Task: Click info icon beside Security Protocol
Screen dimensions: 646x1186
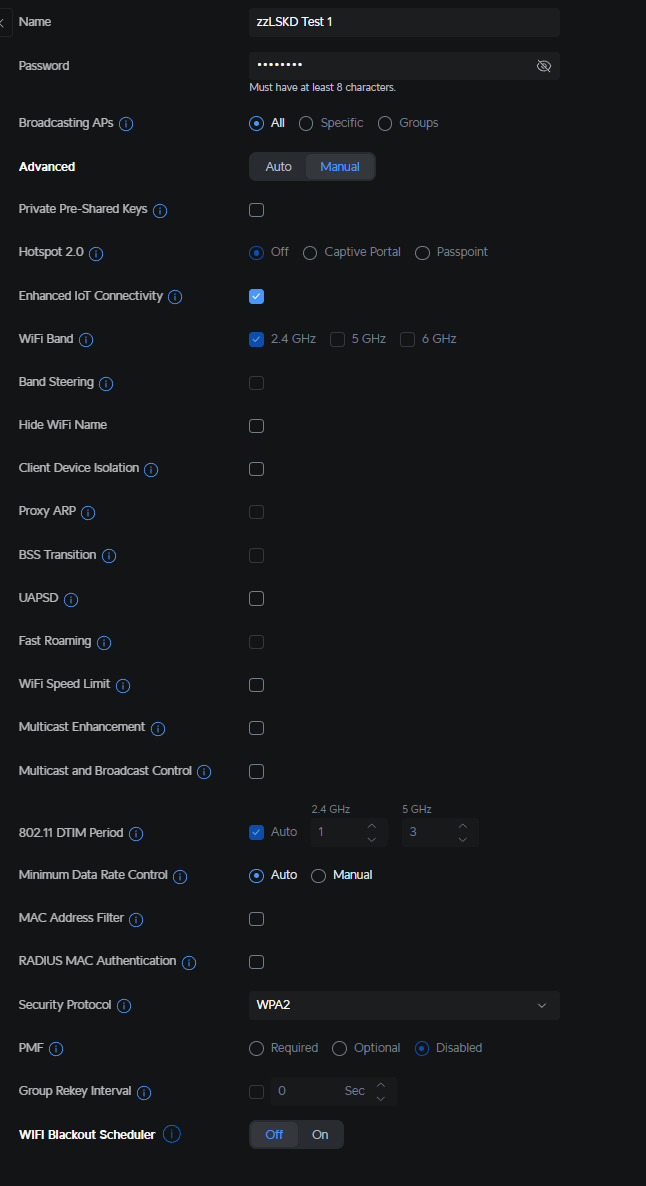Action: [124, 1006]
